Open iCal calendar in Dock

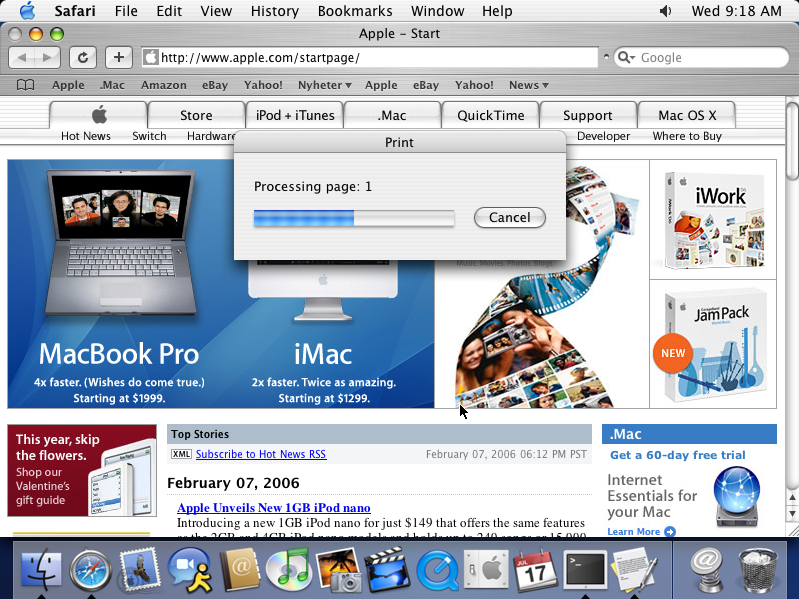(x=535, y=569)
